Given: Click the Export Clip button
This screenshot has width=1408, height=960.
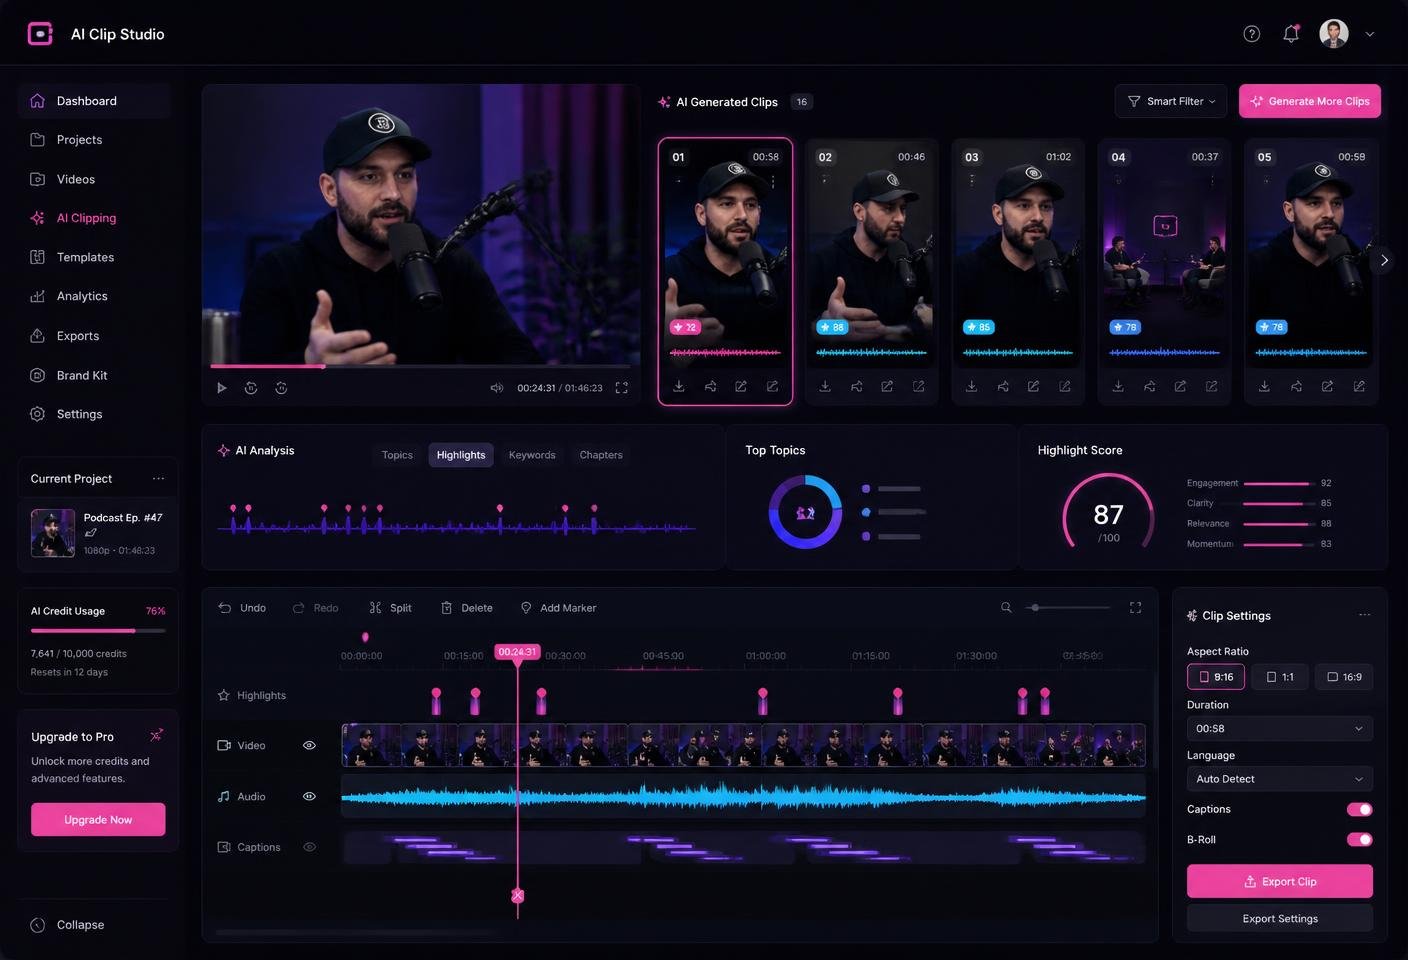Looking at the screenshot, I should tap(1280, 881).
